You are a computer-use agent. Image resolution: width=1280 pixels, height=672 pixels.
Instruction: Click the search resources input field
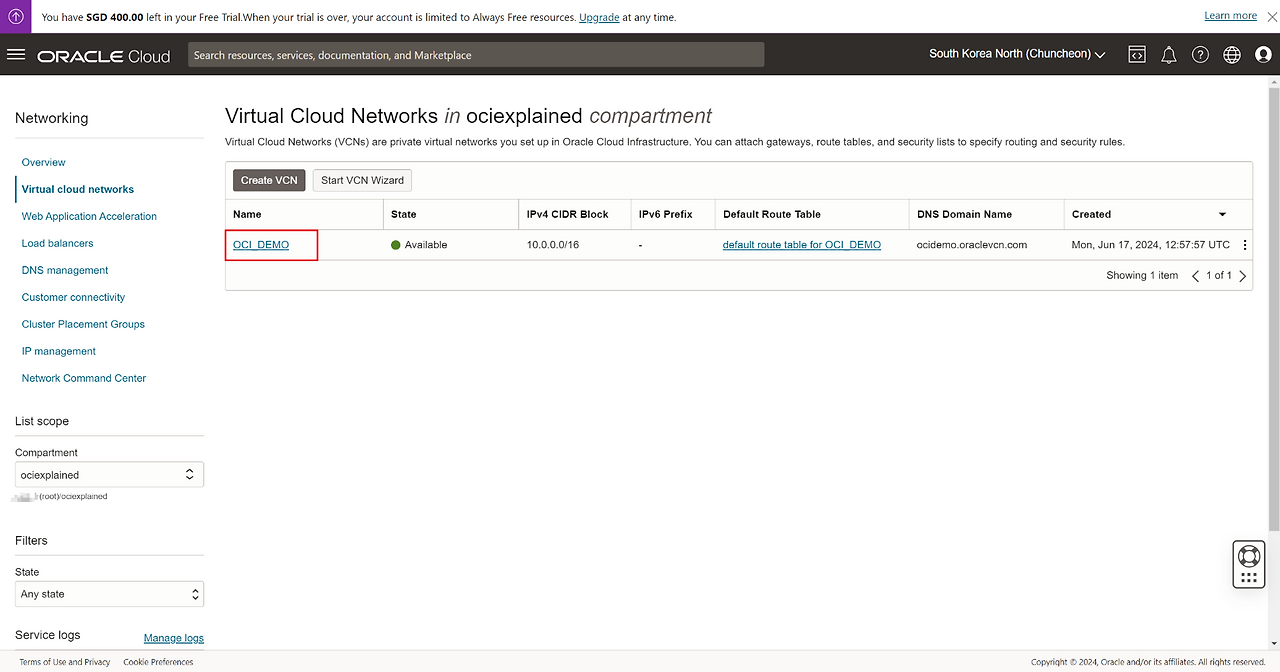[476, 55]
